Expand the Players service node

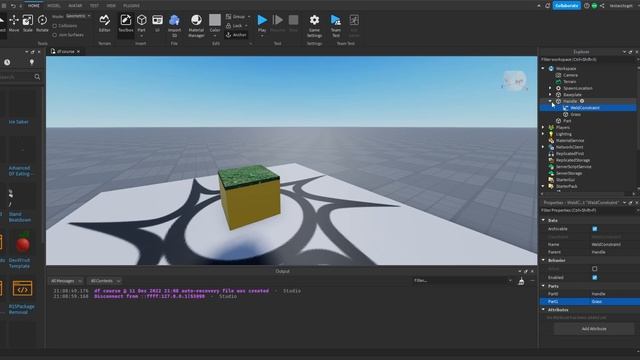tap(543, 127)
